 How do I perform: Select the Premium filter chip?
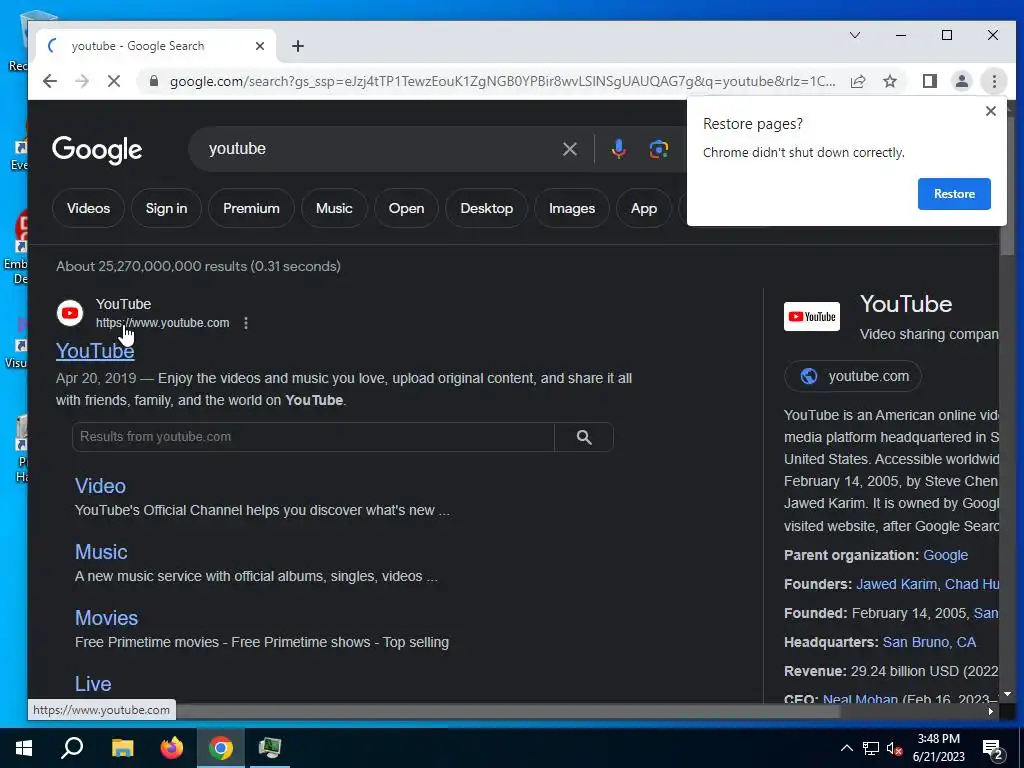(251, 208)
